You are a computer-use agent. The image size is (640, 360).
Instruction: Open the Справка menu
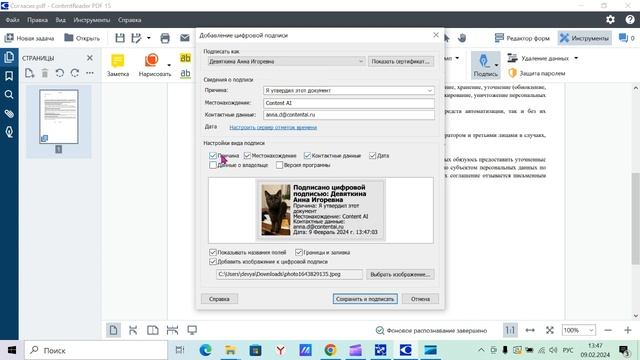129,20
